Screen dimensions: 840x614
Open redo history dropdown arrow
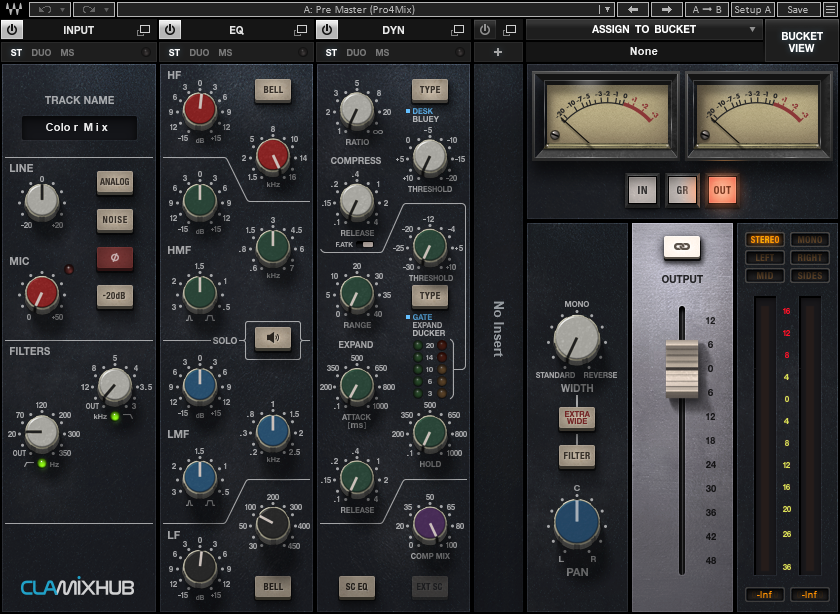pyautogui.click(x=107, y=9)
